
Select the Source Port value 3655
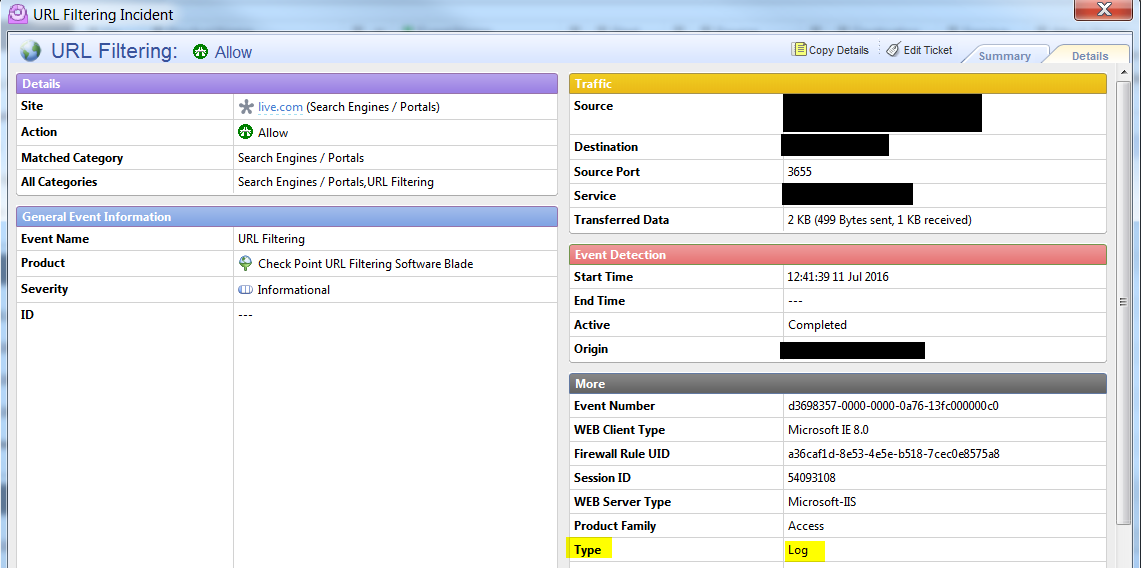(x=800, y=172)
